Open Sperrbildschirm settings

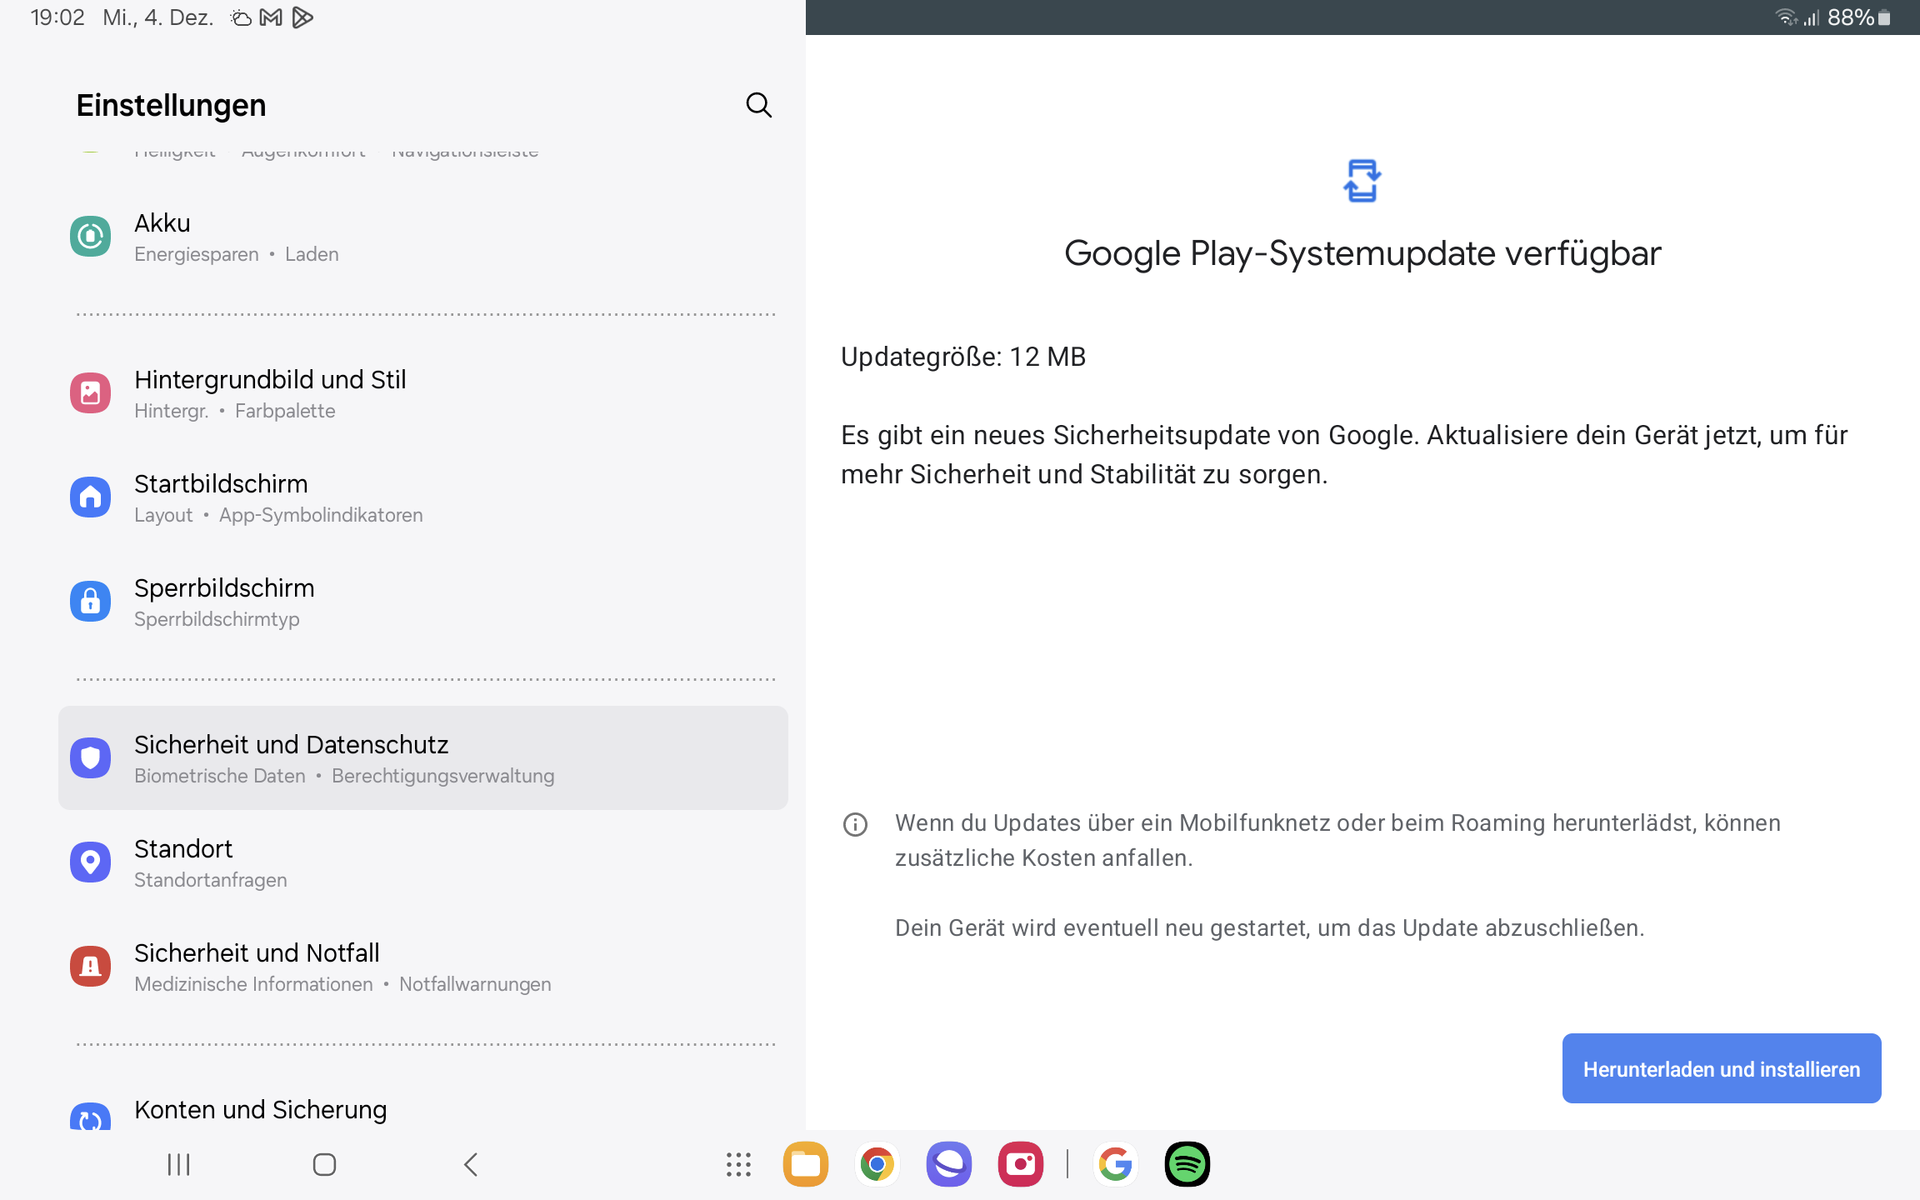tap(224, 602)
